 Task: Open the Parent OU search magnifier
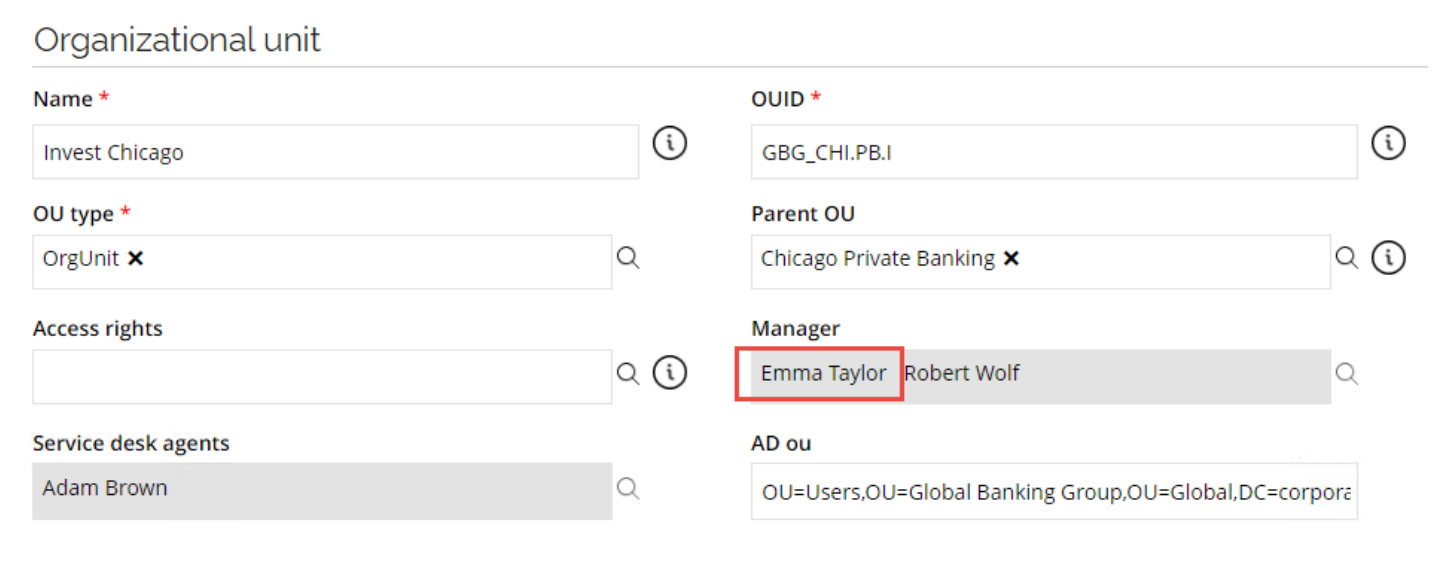(1347, 258)
